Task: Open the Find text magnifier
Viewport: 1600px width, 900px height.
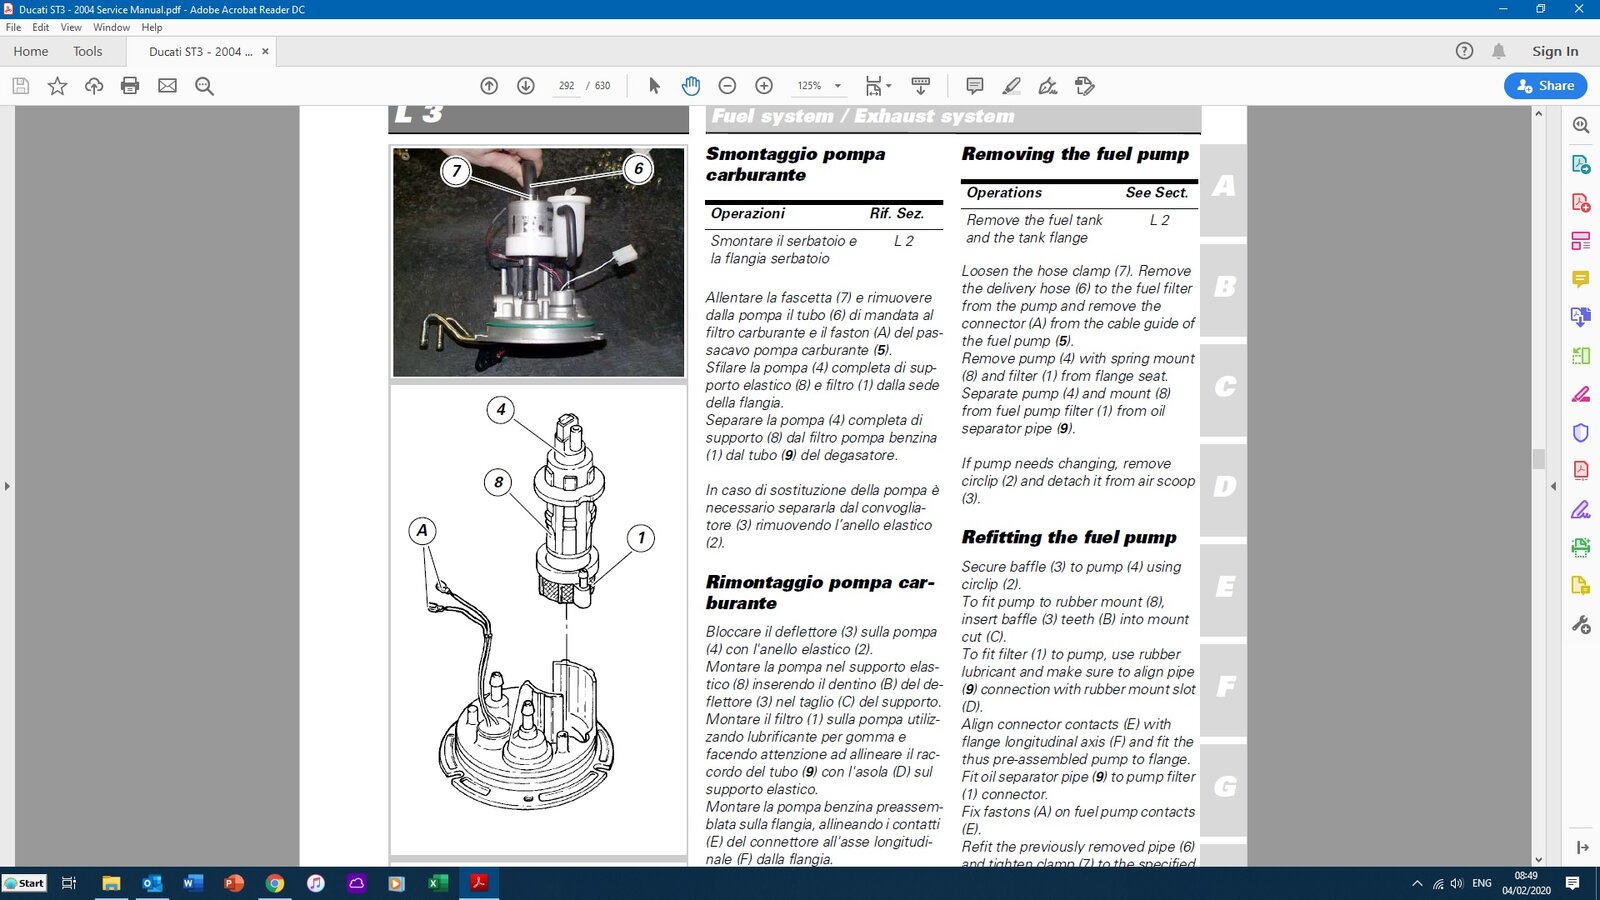Action: pos(204,86)
